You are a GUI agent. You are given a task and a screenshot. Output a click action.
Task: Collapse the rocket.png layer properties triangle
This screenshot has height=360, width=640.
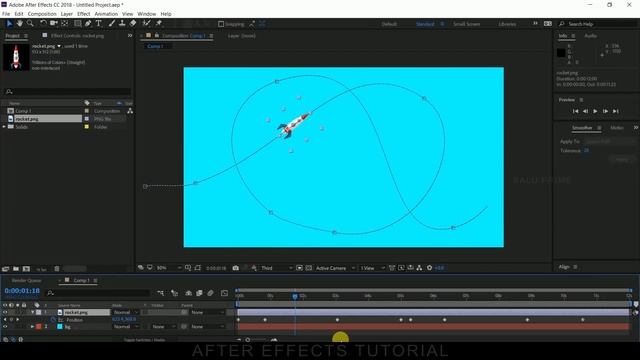[33, 312]
